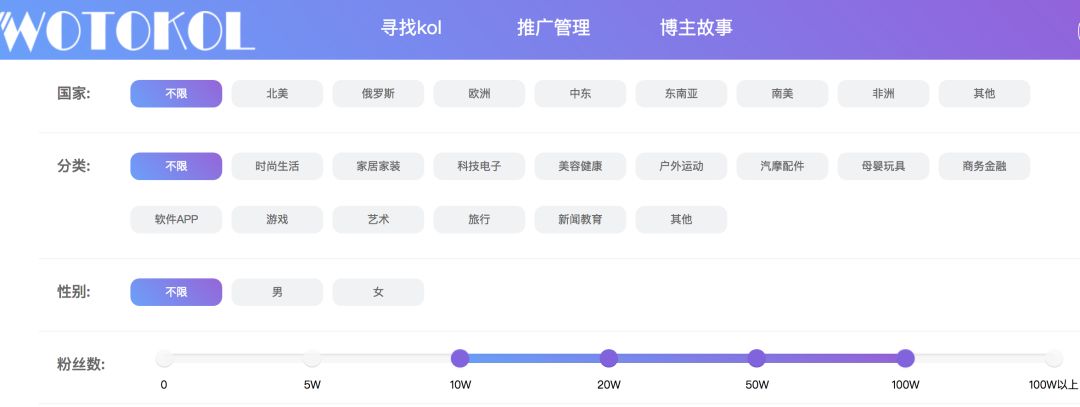Image resolution: width=1080 pixels, height=407 pixels.
Task: Click the 20W slider handle
Action: 608,358
